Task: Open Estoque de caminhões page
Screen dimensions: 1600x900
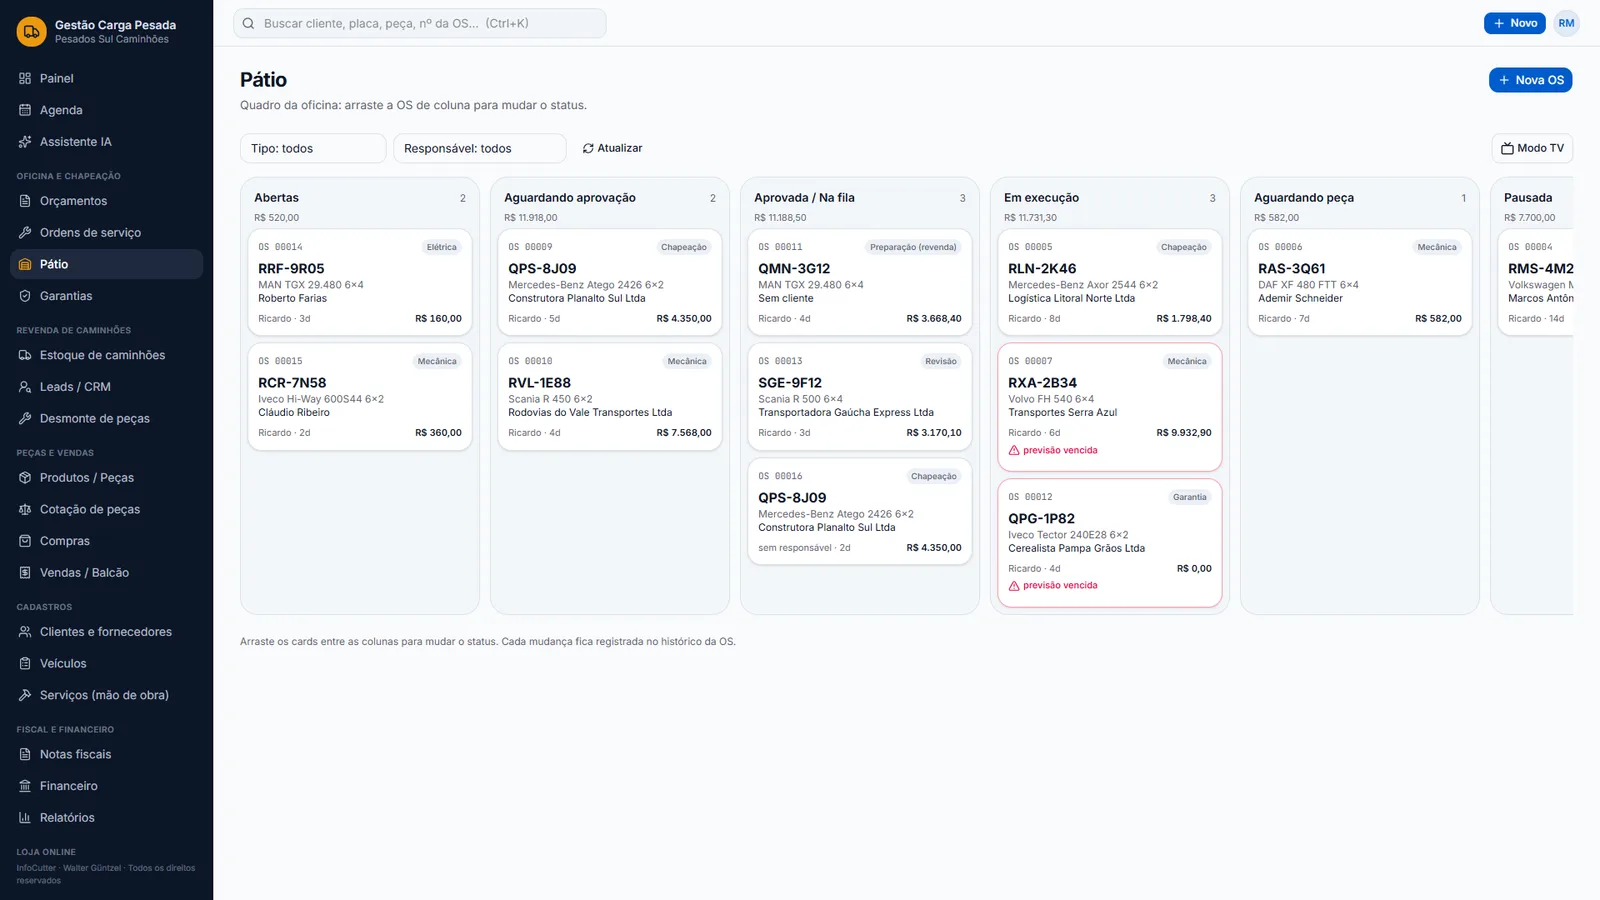Action: pos(106,355)
